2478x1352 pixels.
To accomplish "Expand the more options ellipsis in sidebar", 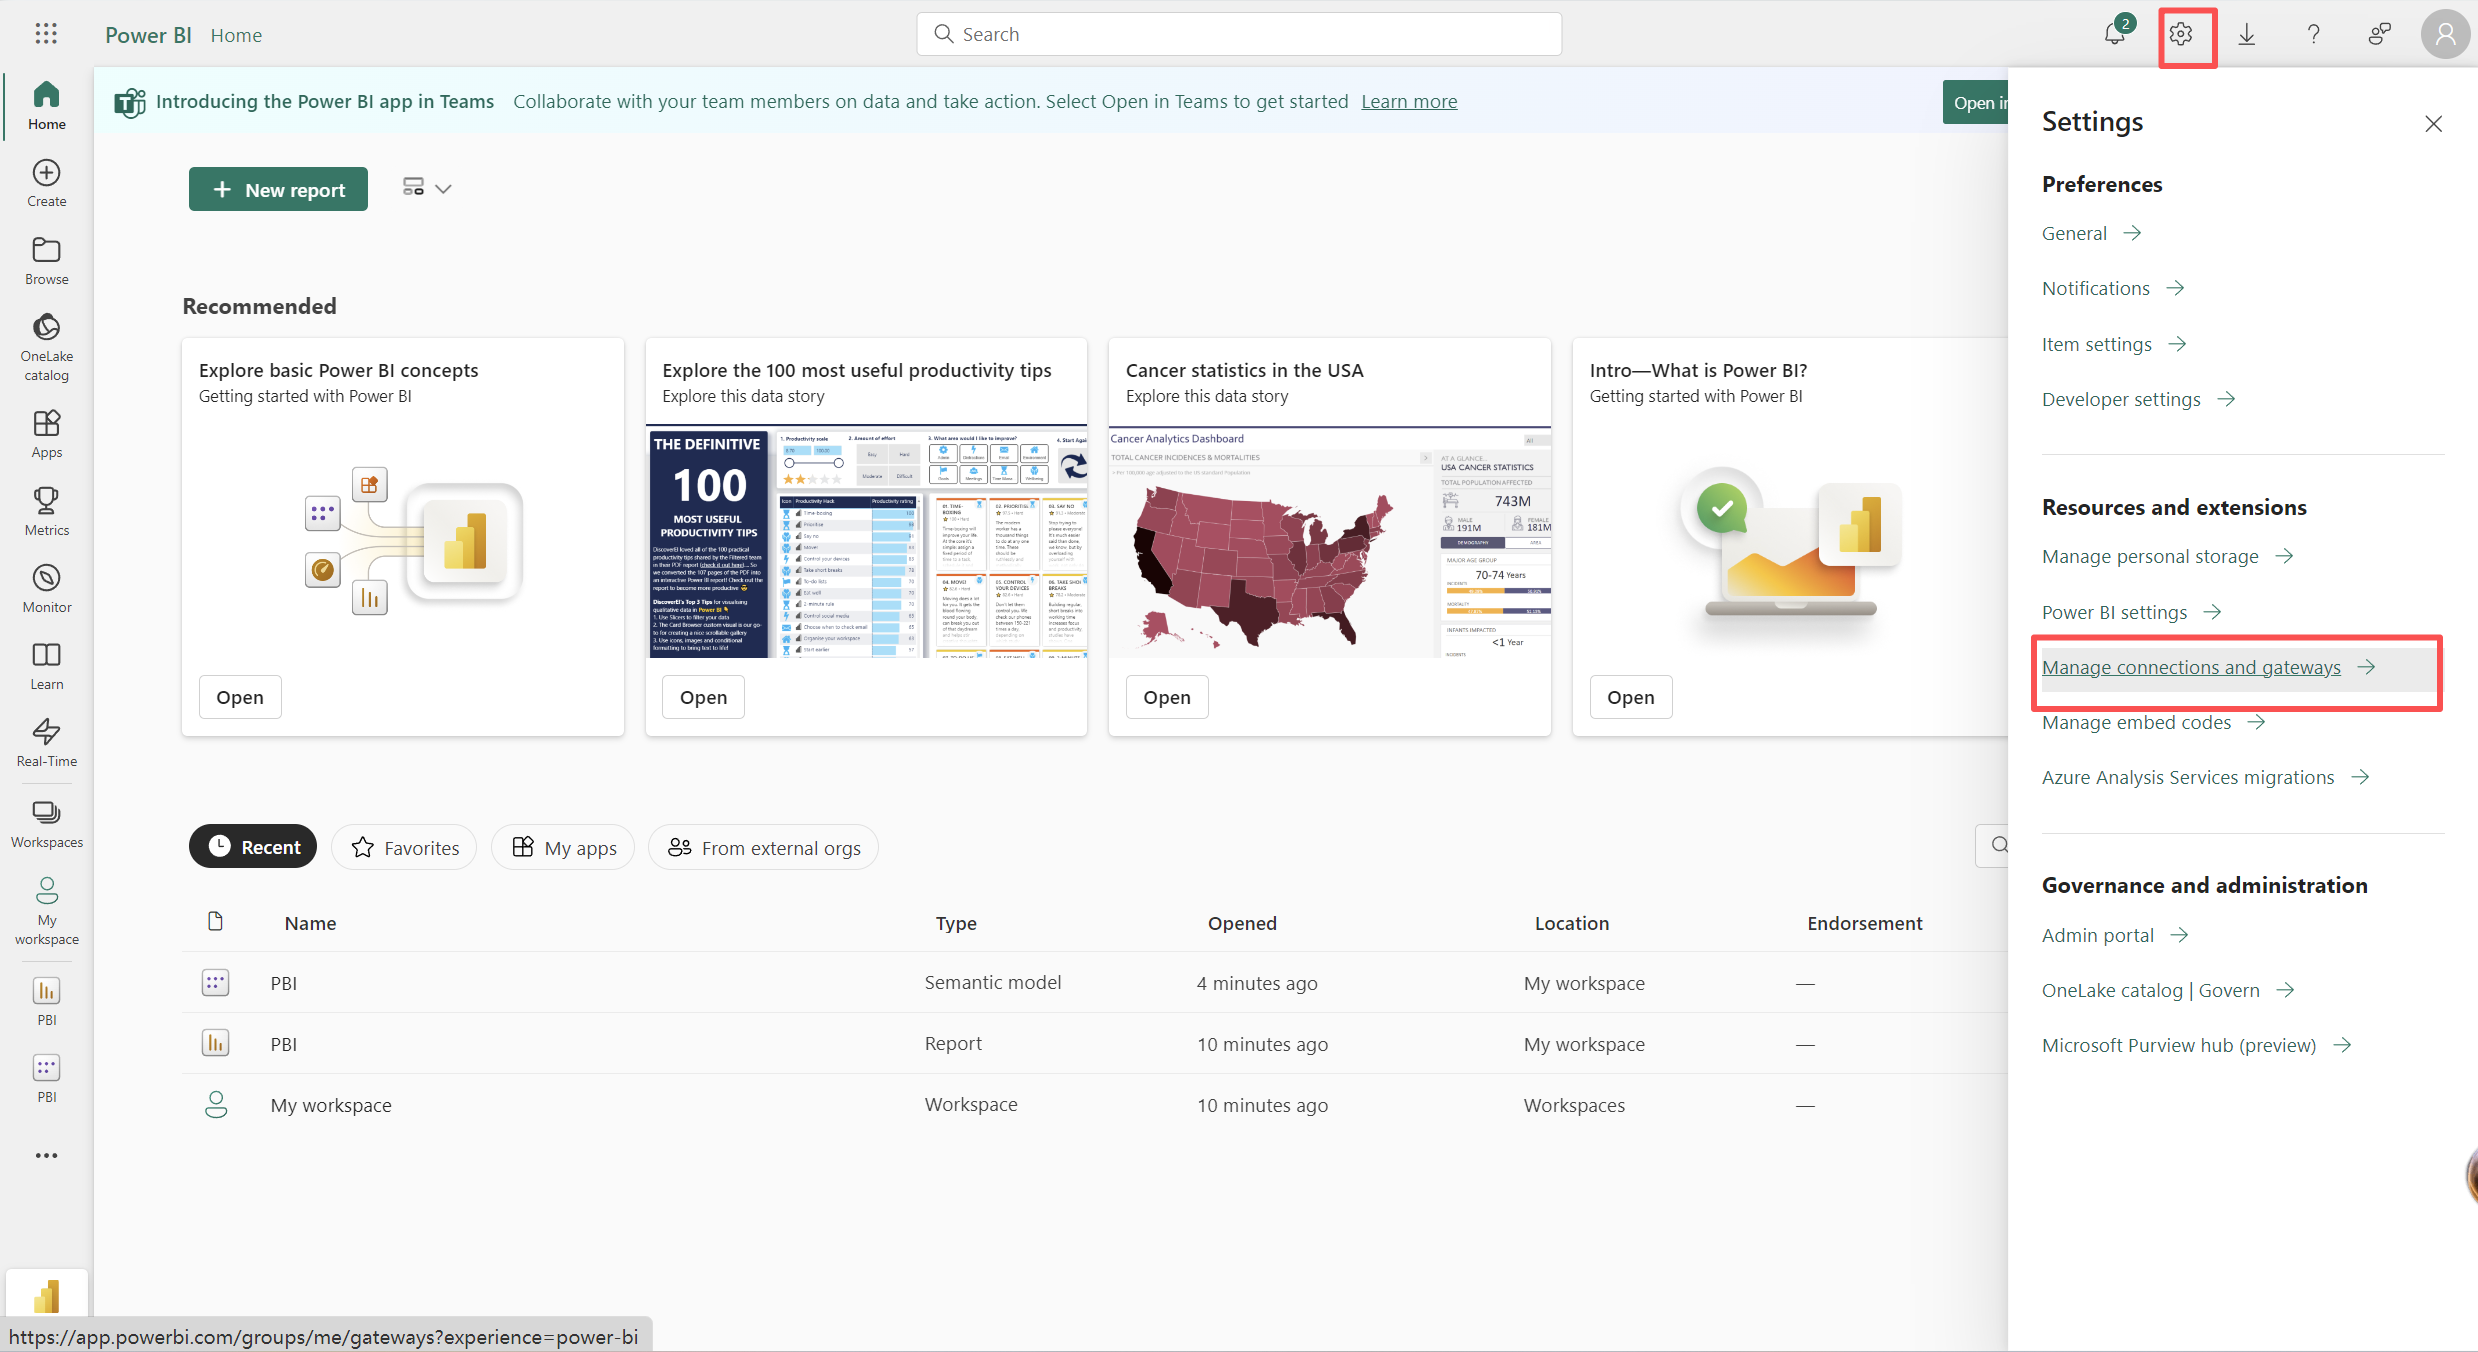I will pos(47,1155).
